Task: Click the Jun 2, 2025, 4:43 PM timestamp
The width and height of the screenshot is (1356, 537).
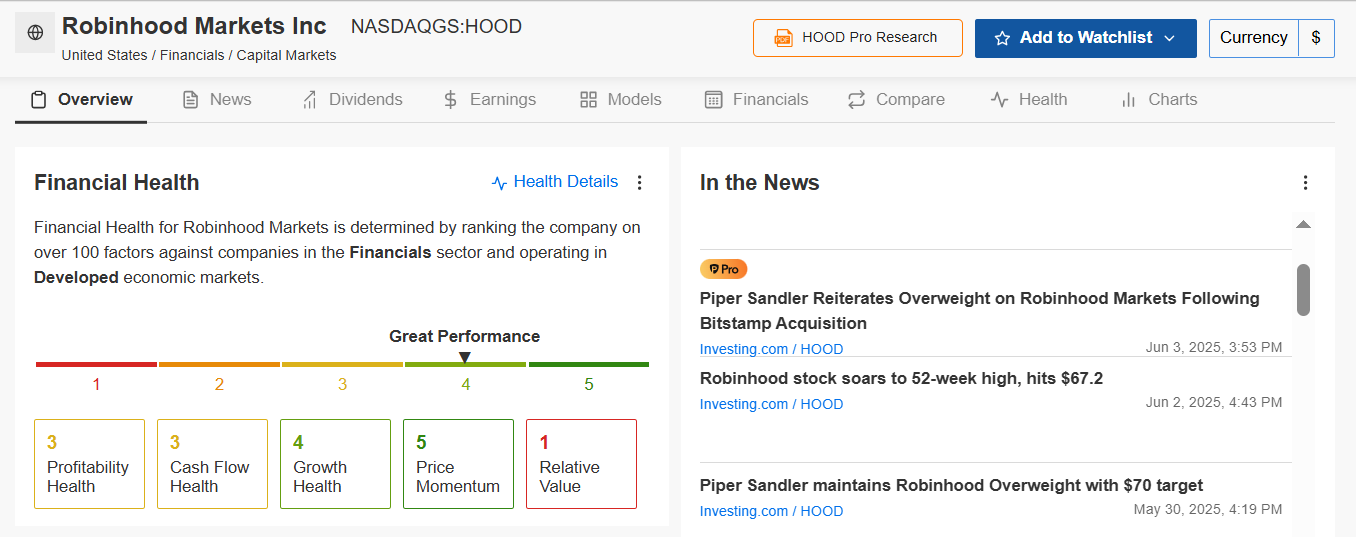Action: point(1214,402)
